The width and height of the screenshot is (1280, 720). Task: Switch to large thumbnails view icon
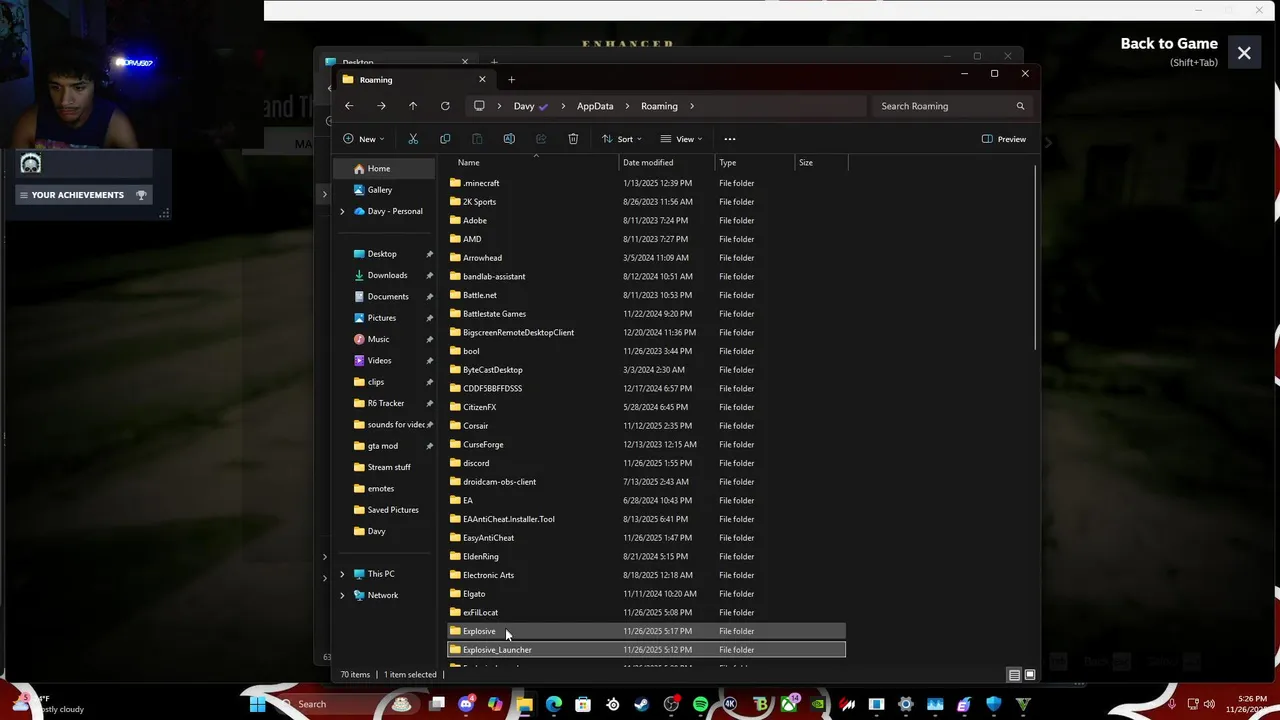[1030, 675]
